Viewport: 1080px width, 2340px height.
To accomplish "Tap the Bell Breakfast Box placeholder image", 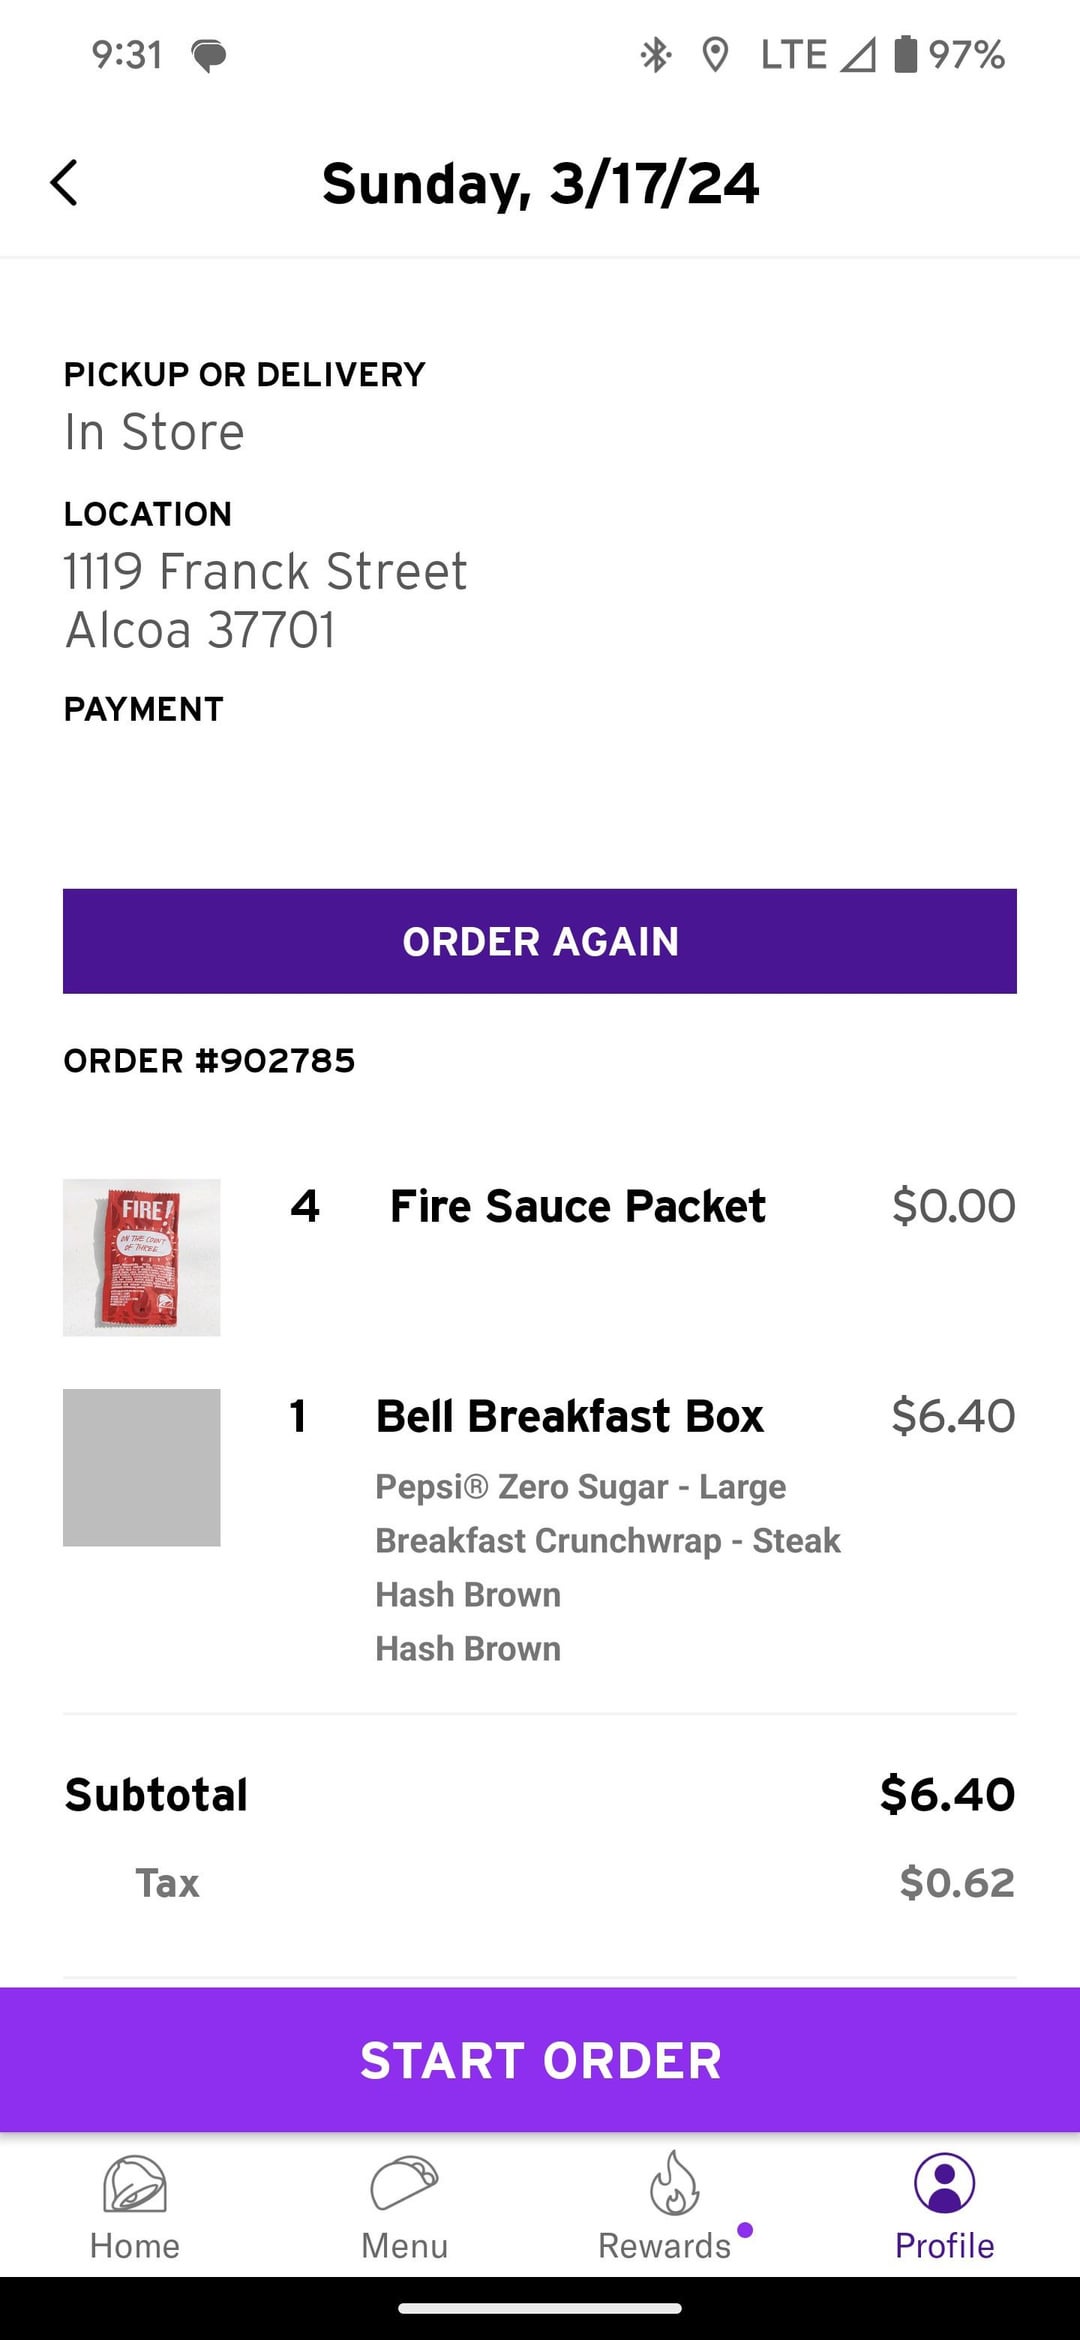I will (142, 1467).
